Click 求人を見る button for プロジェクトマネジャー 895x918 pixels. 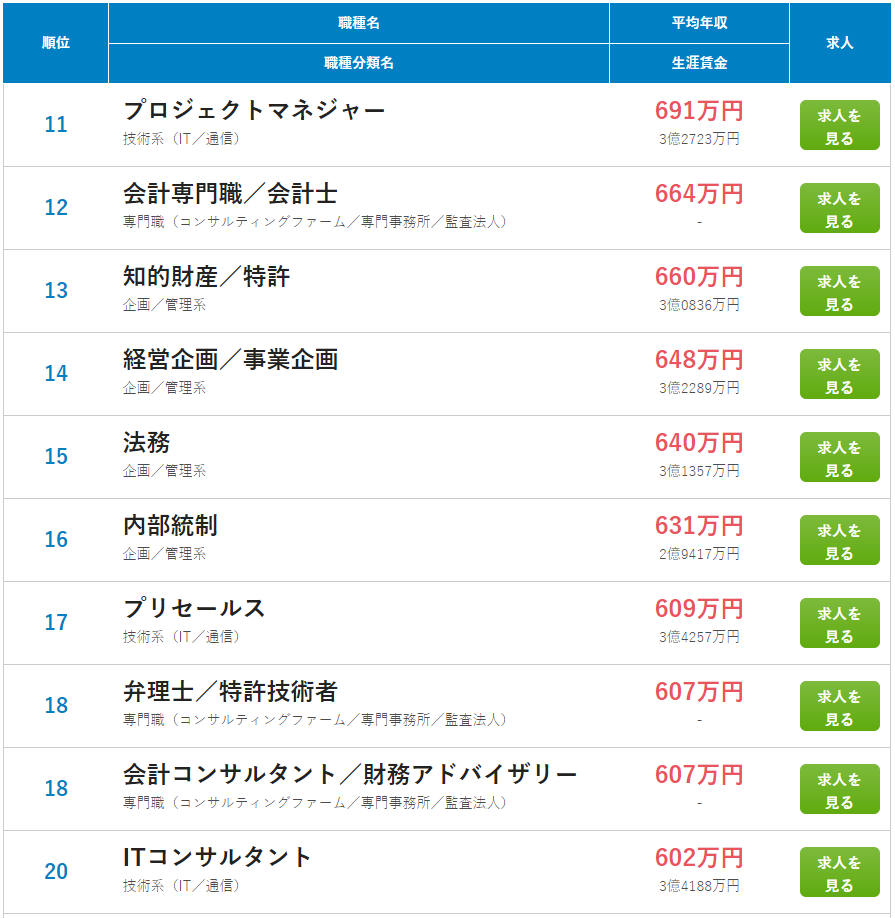(839, 126)
